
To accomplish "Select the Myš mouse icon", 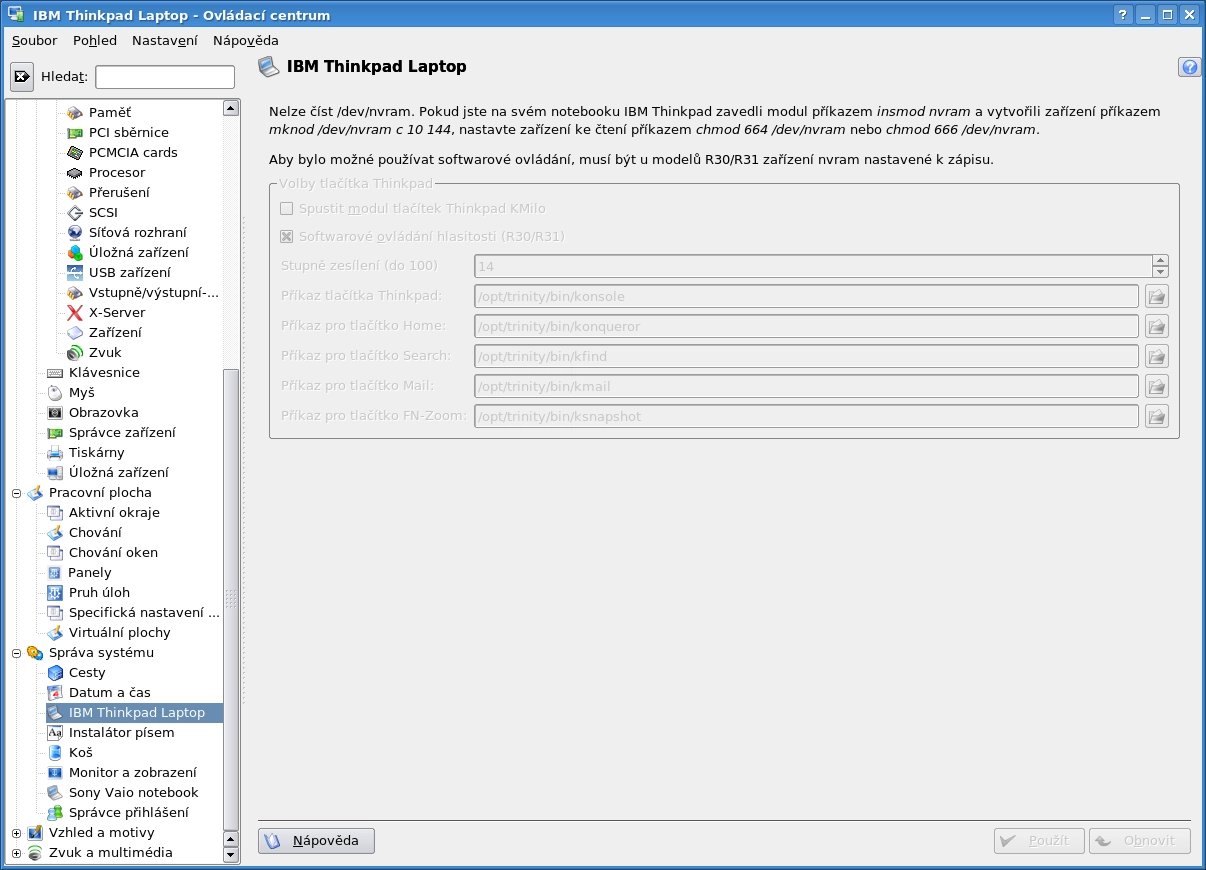I will coord(55,393).
